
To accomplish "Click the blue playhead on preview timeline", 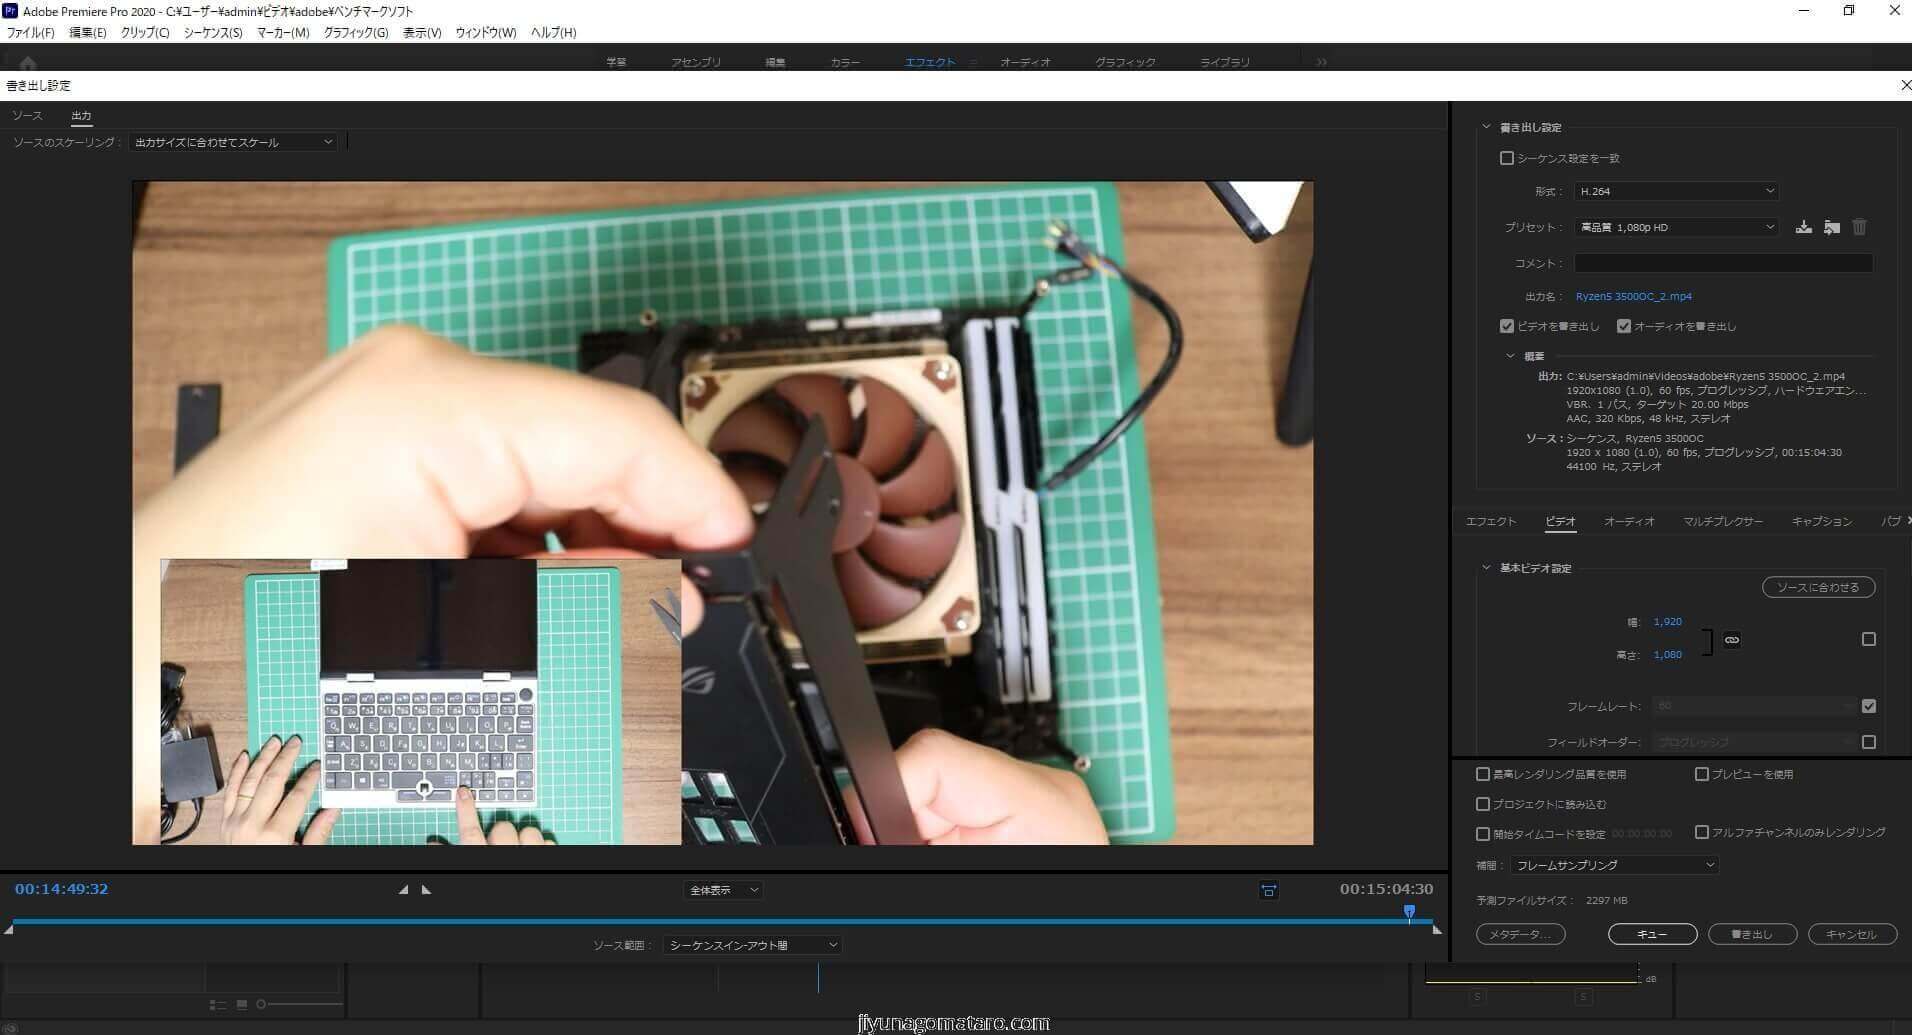I will click(1409, 911).
